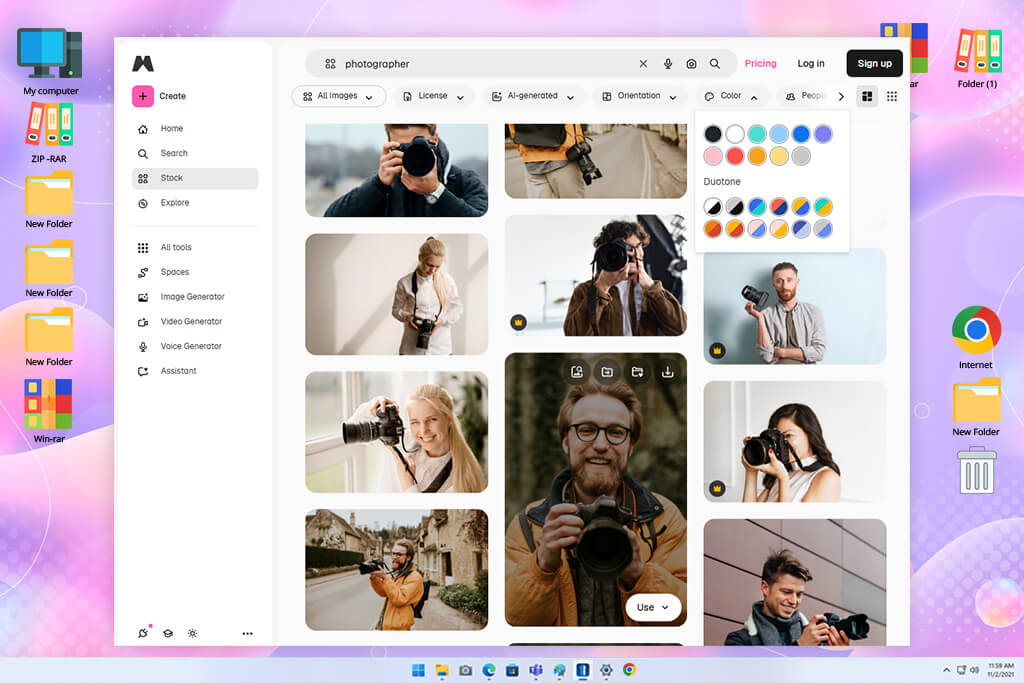The image size is (1024, 683).
Task: Select Stock in sidebar
Action: 195,178
